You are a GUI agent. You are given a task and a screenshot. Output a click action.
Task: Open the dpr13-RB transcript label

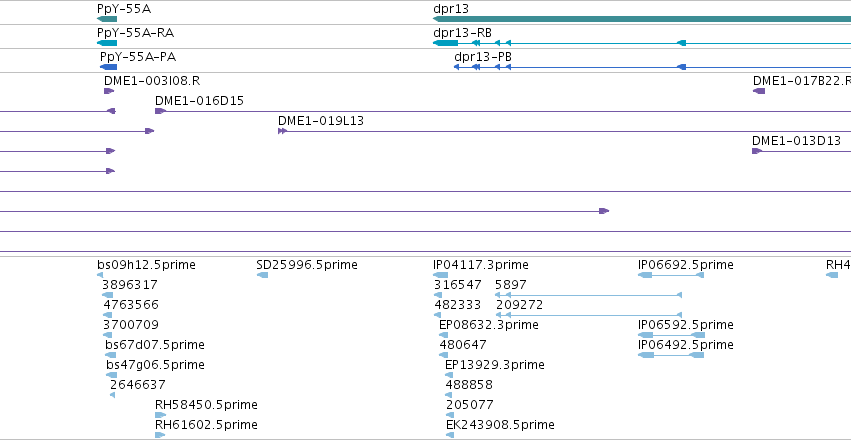[462, 33]
